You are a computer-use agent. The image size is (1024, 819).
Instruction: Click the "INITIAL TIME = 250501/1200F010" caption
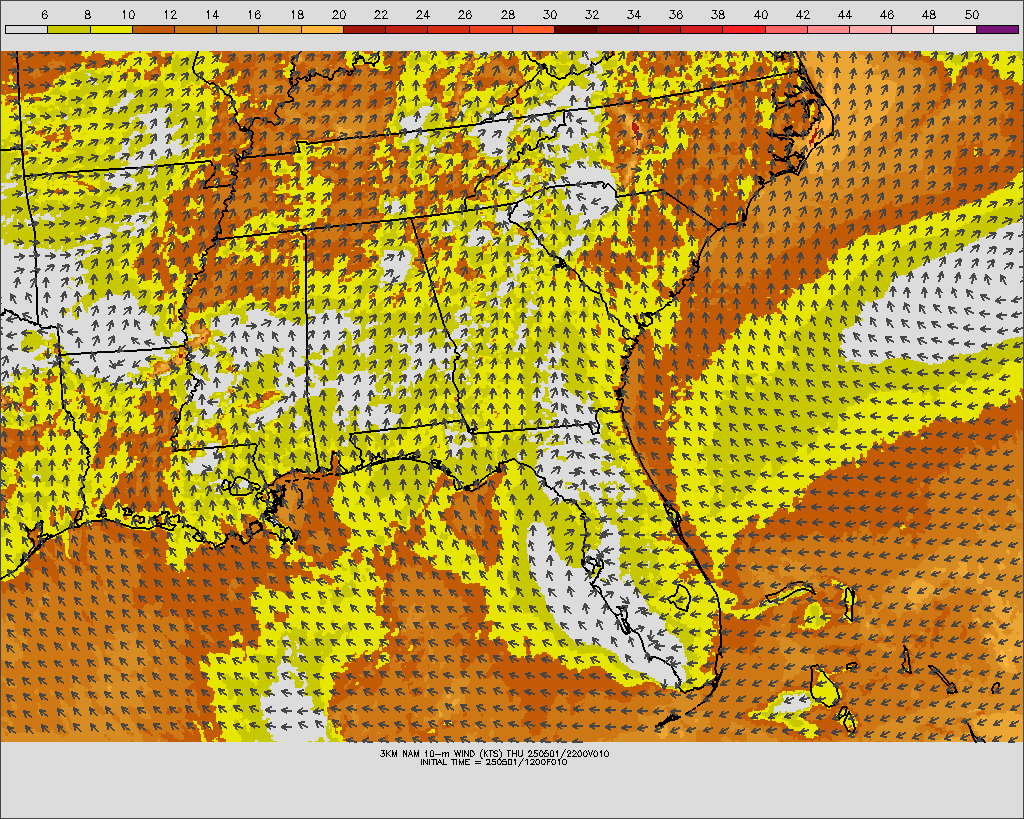[494, 762]
